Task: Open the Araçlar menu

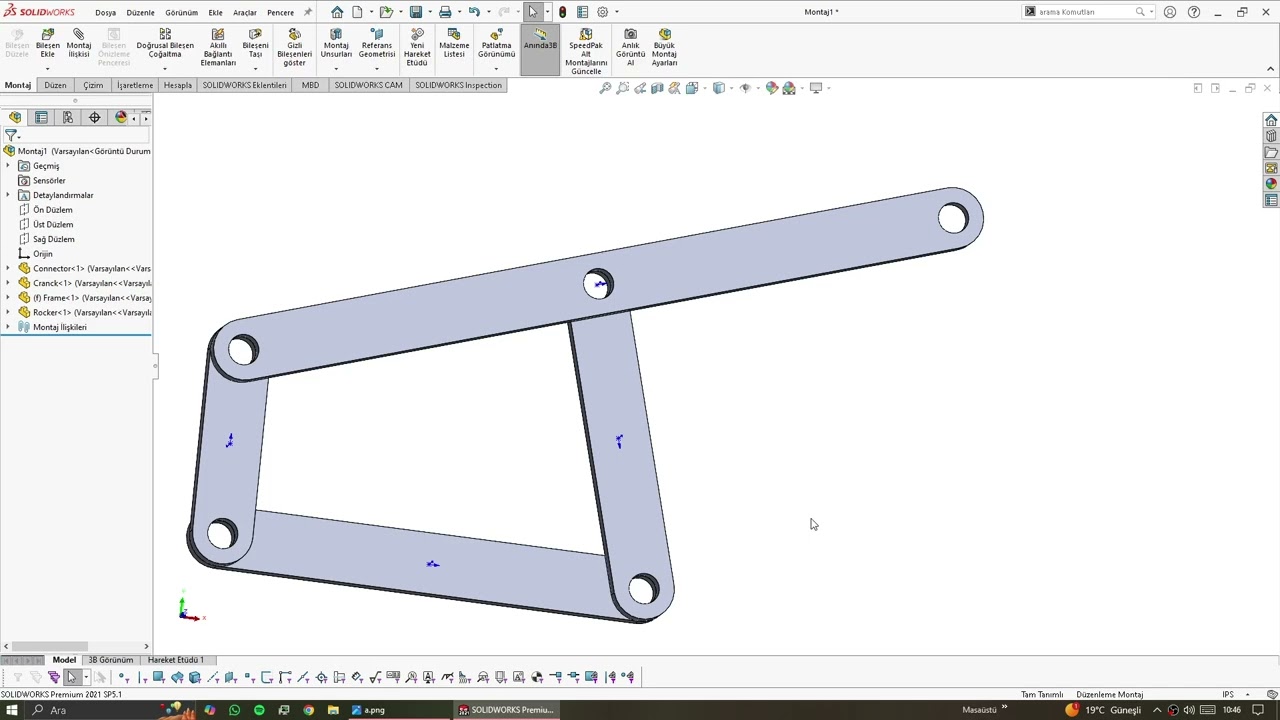Action: (244, 13)
